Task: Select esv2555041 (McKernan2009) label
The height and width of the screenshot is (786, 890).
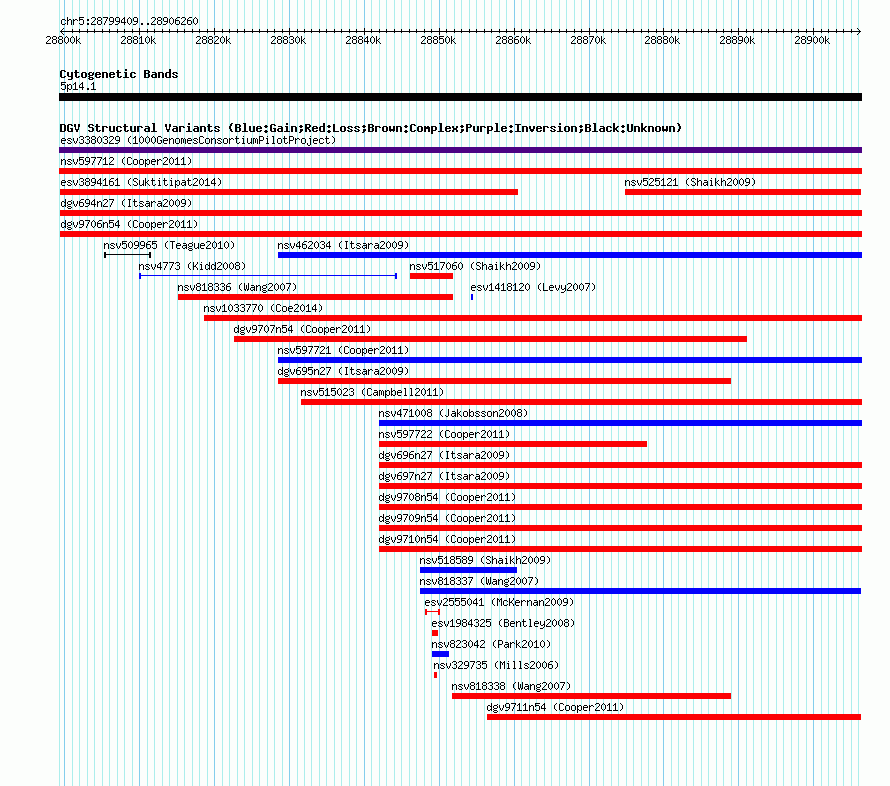Action: coord(499,602)
